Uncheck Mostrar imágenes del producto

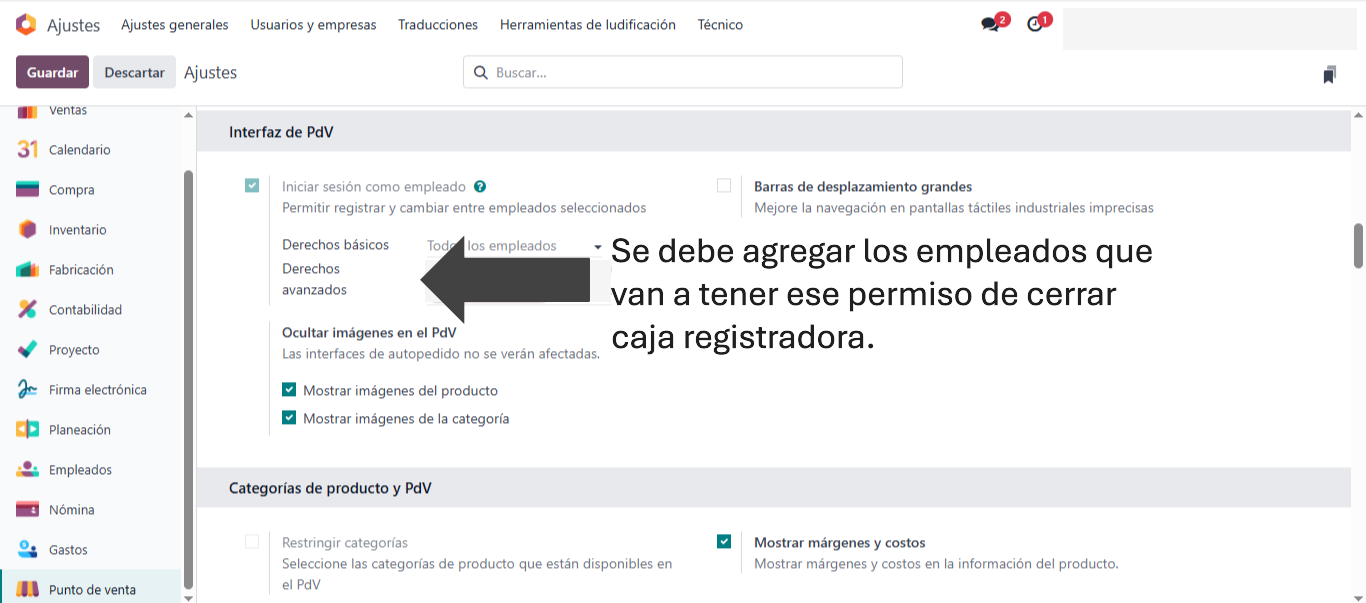[289, 390]
